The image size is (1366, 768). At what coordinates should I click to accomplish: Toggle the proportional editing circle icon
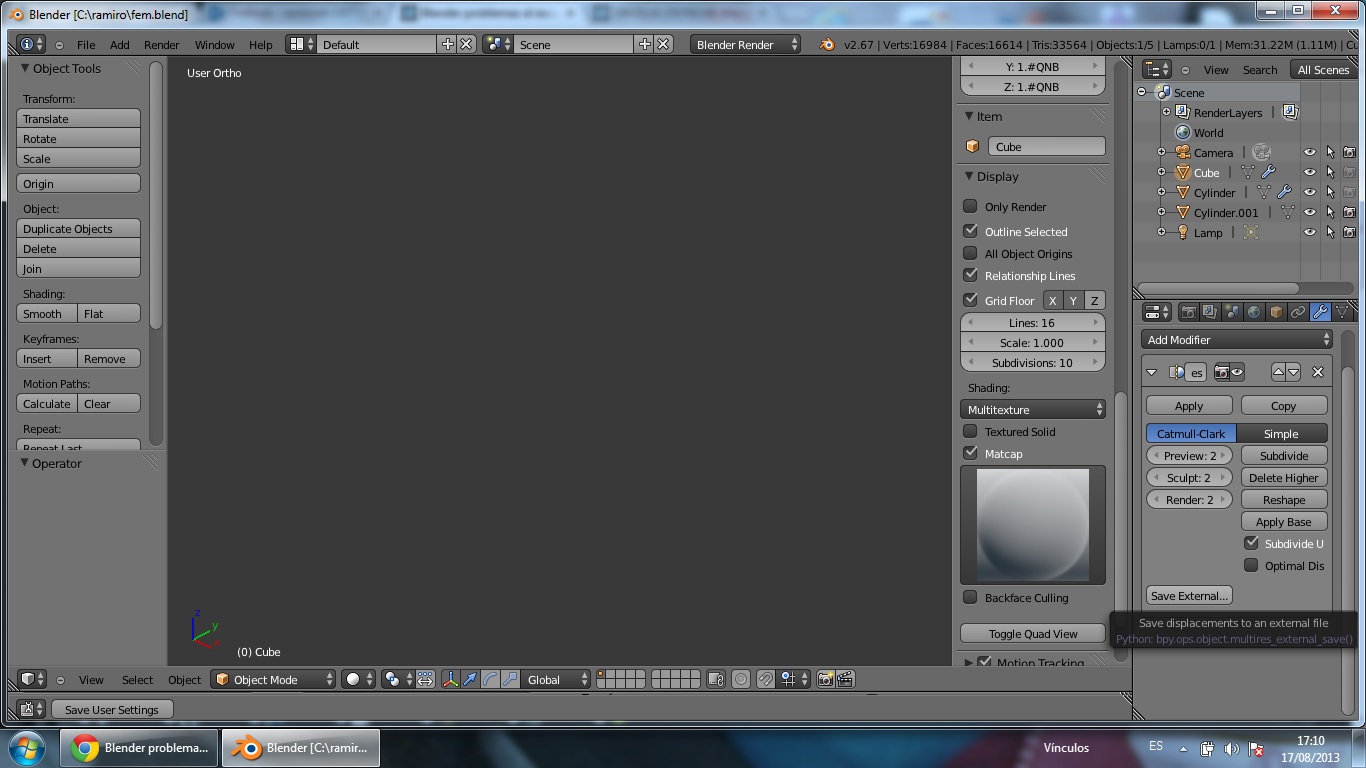[x=741, y=679]
